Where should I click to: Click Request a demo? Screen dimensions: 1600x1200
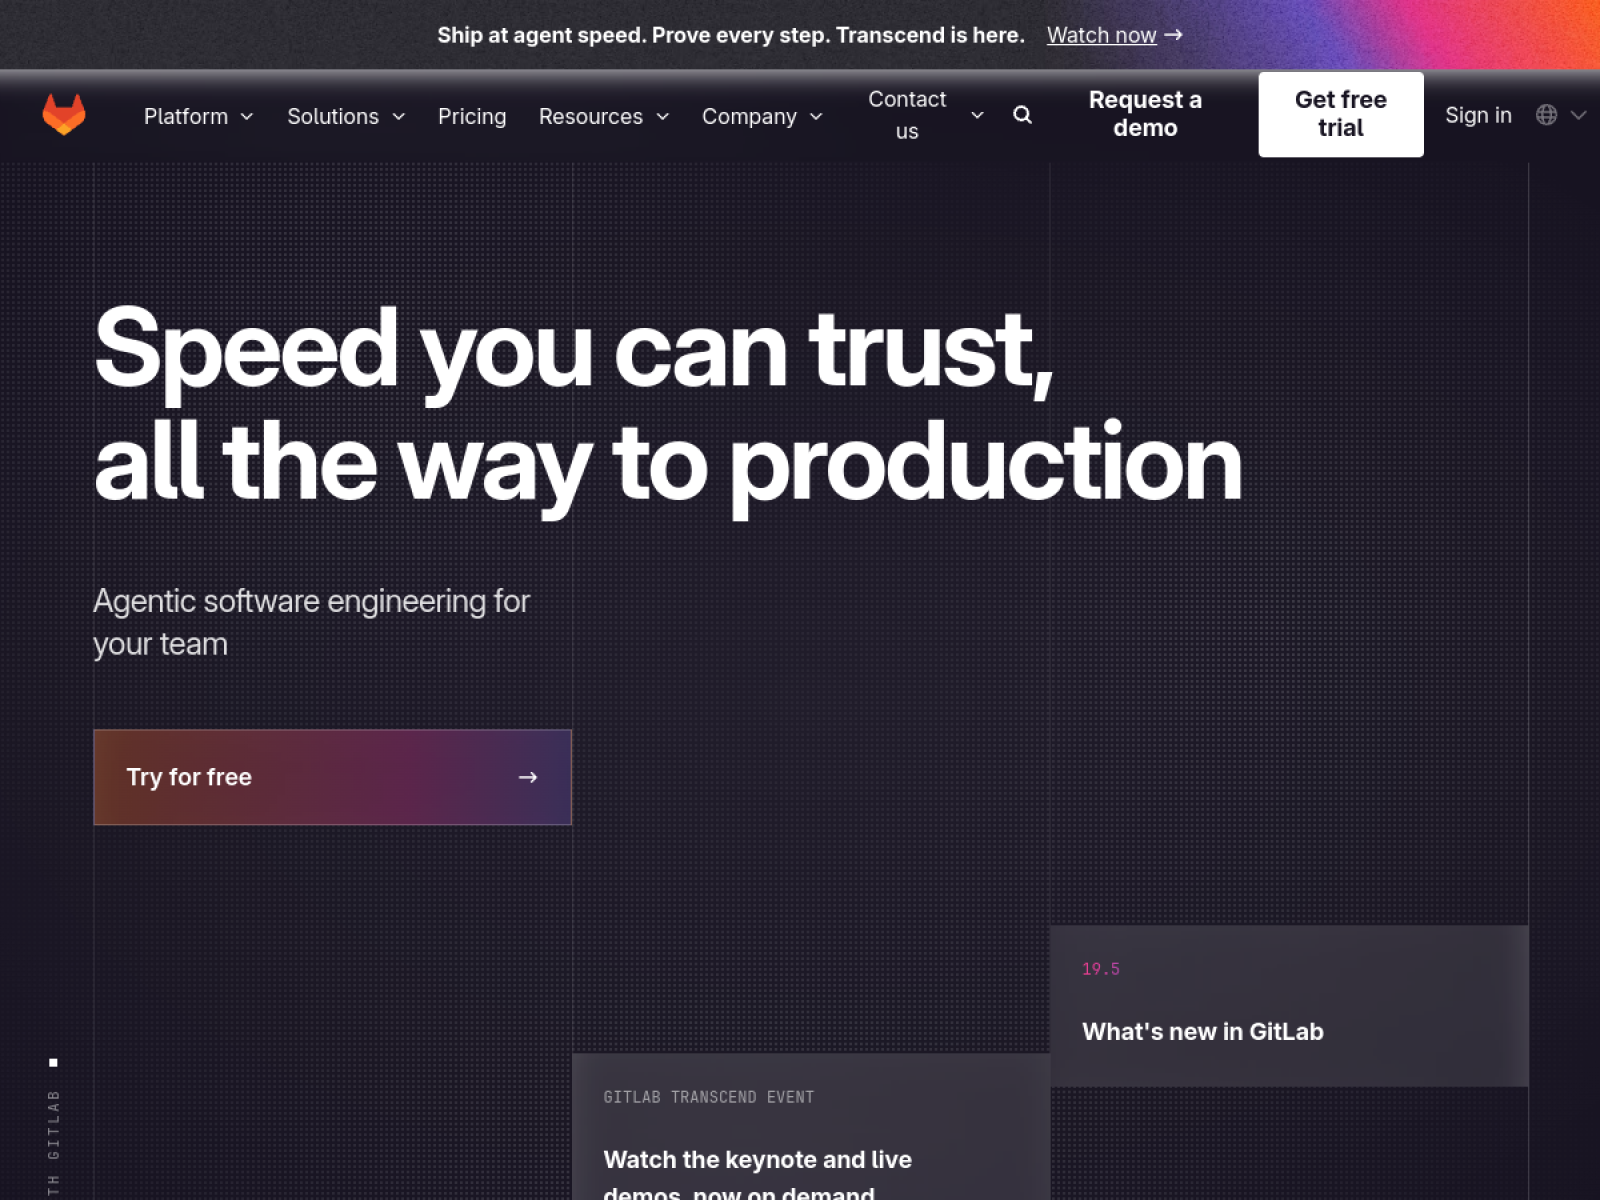pyautogui.click(x=1145, y=114)
